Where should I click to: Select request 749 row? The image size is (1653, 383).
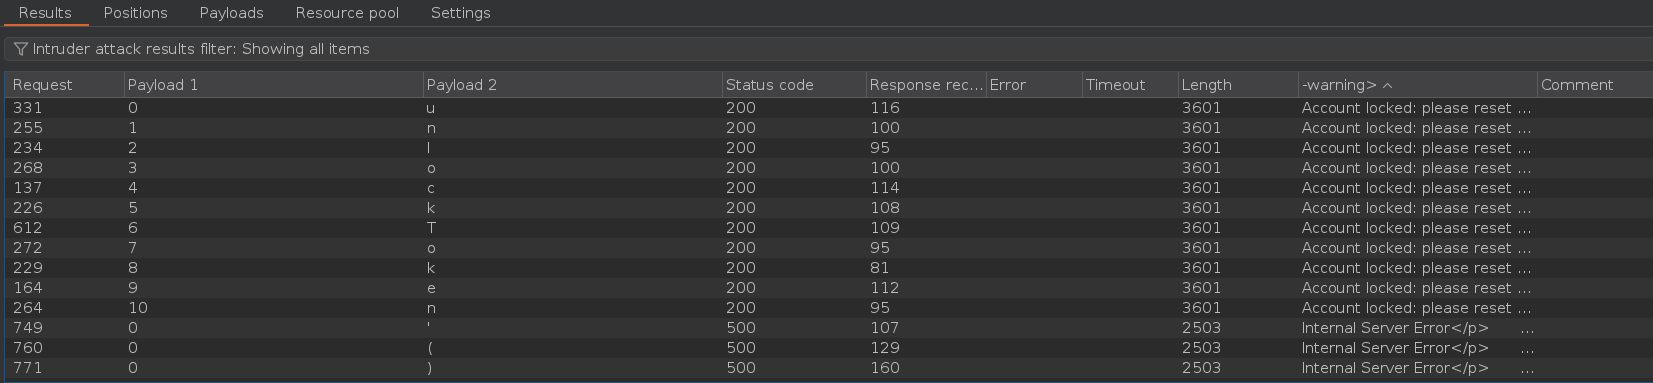point(828,328)
